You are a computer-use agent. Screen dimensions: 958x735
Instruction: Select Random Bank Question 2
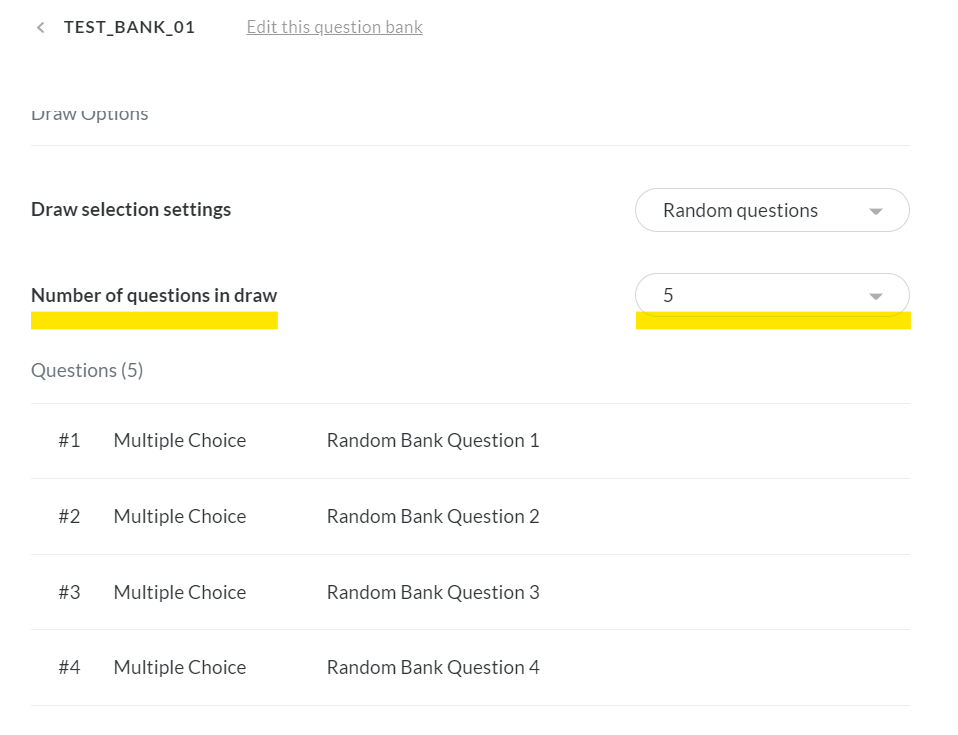coord(432,517)
